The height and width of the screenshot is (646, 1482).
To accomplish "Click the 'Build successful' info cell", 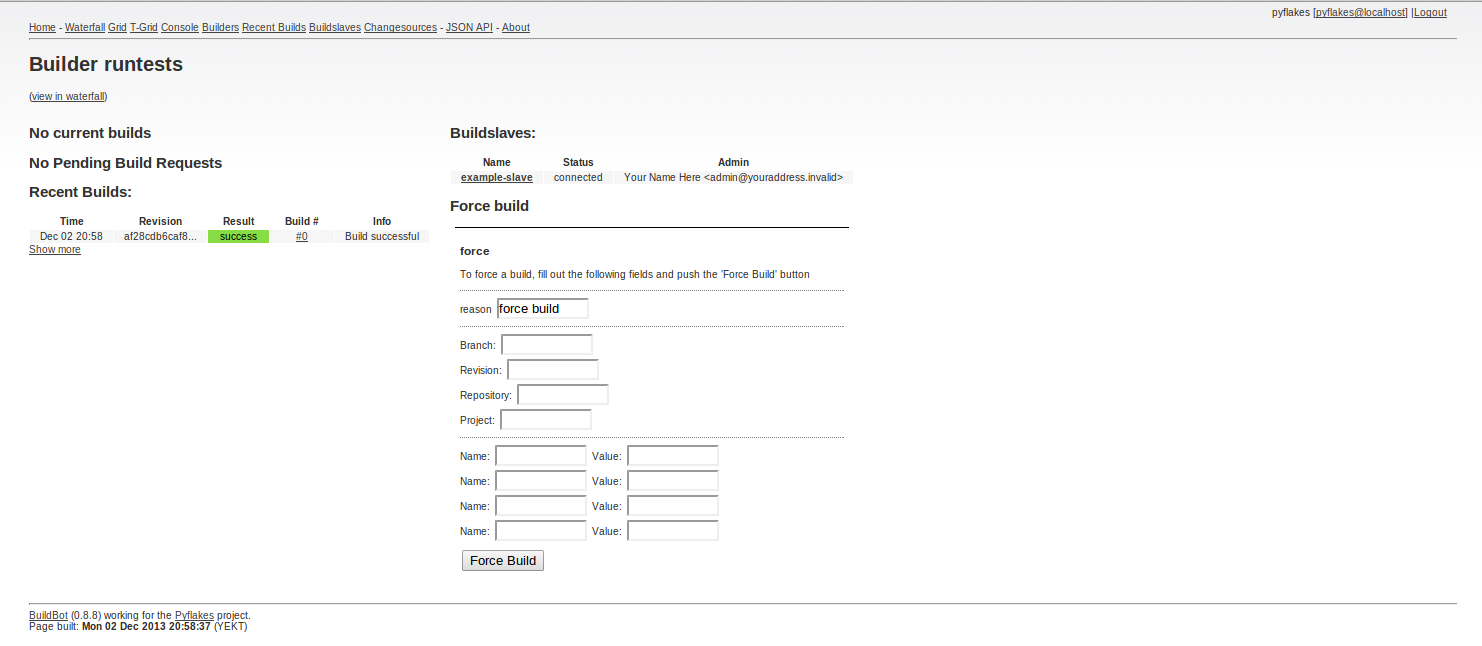I will [x=382, y=237].
